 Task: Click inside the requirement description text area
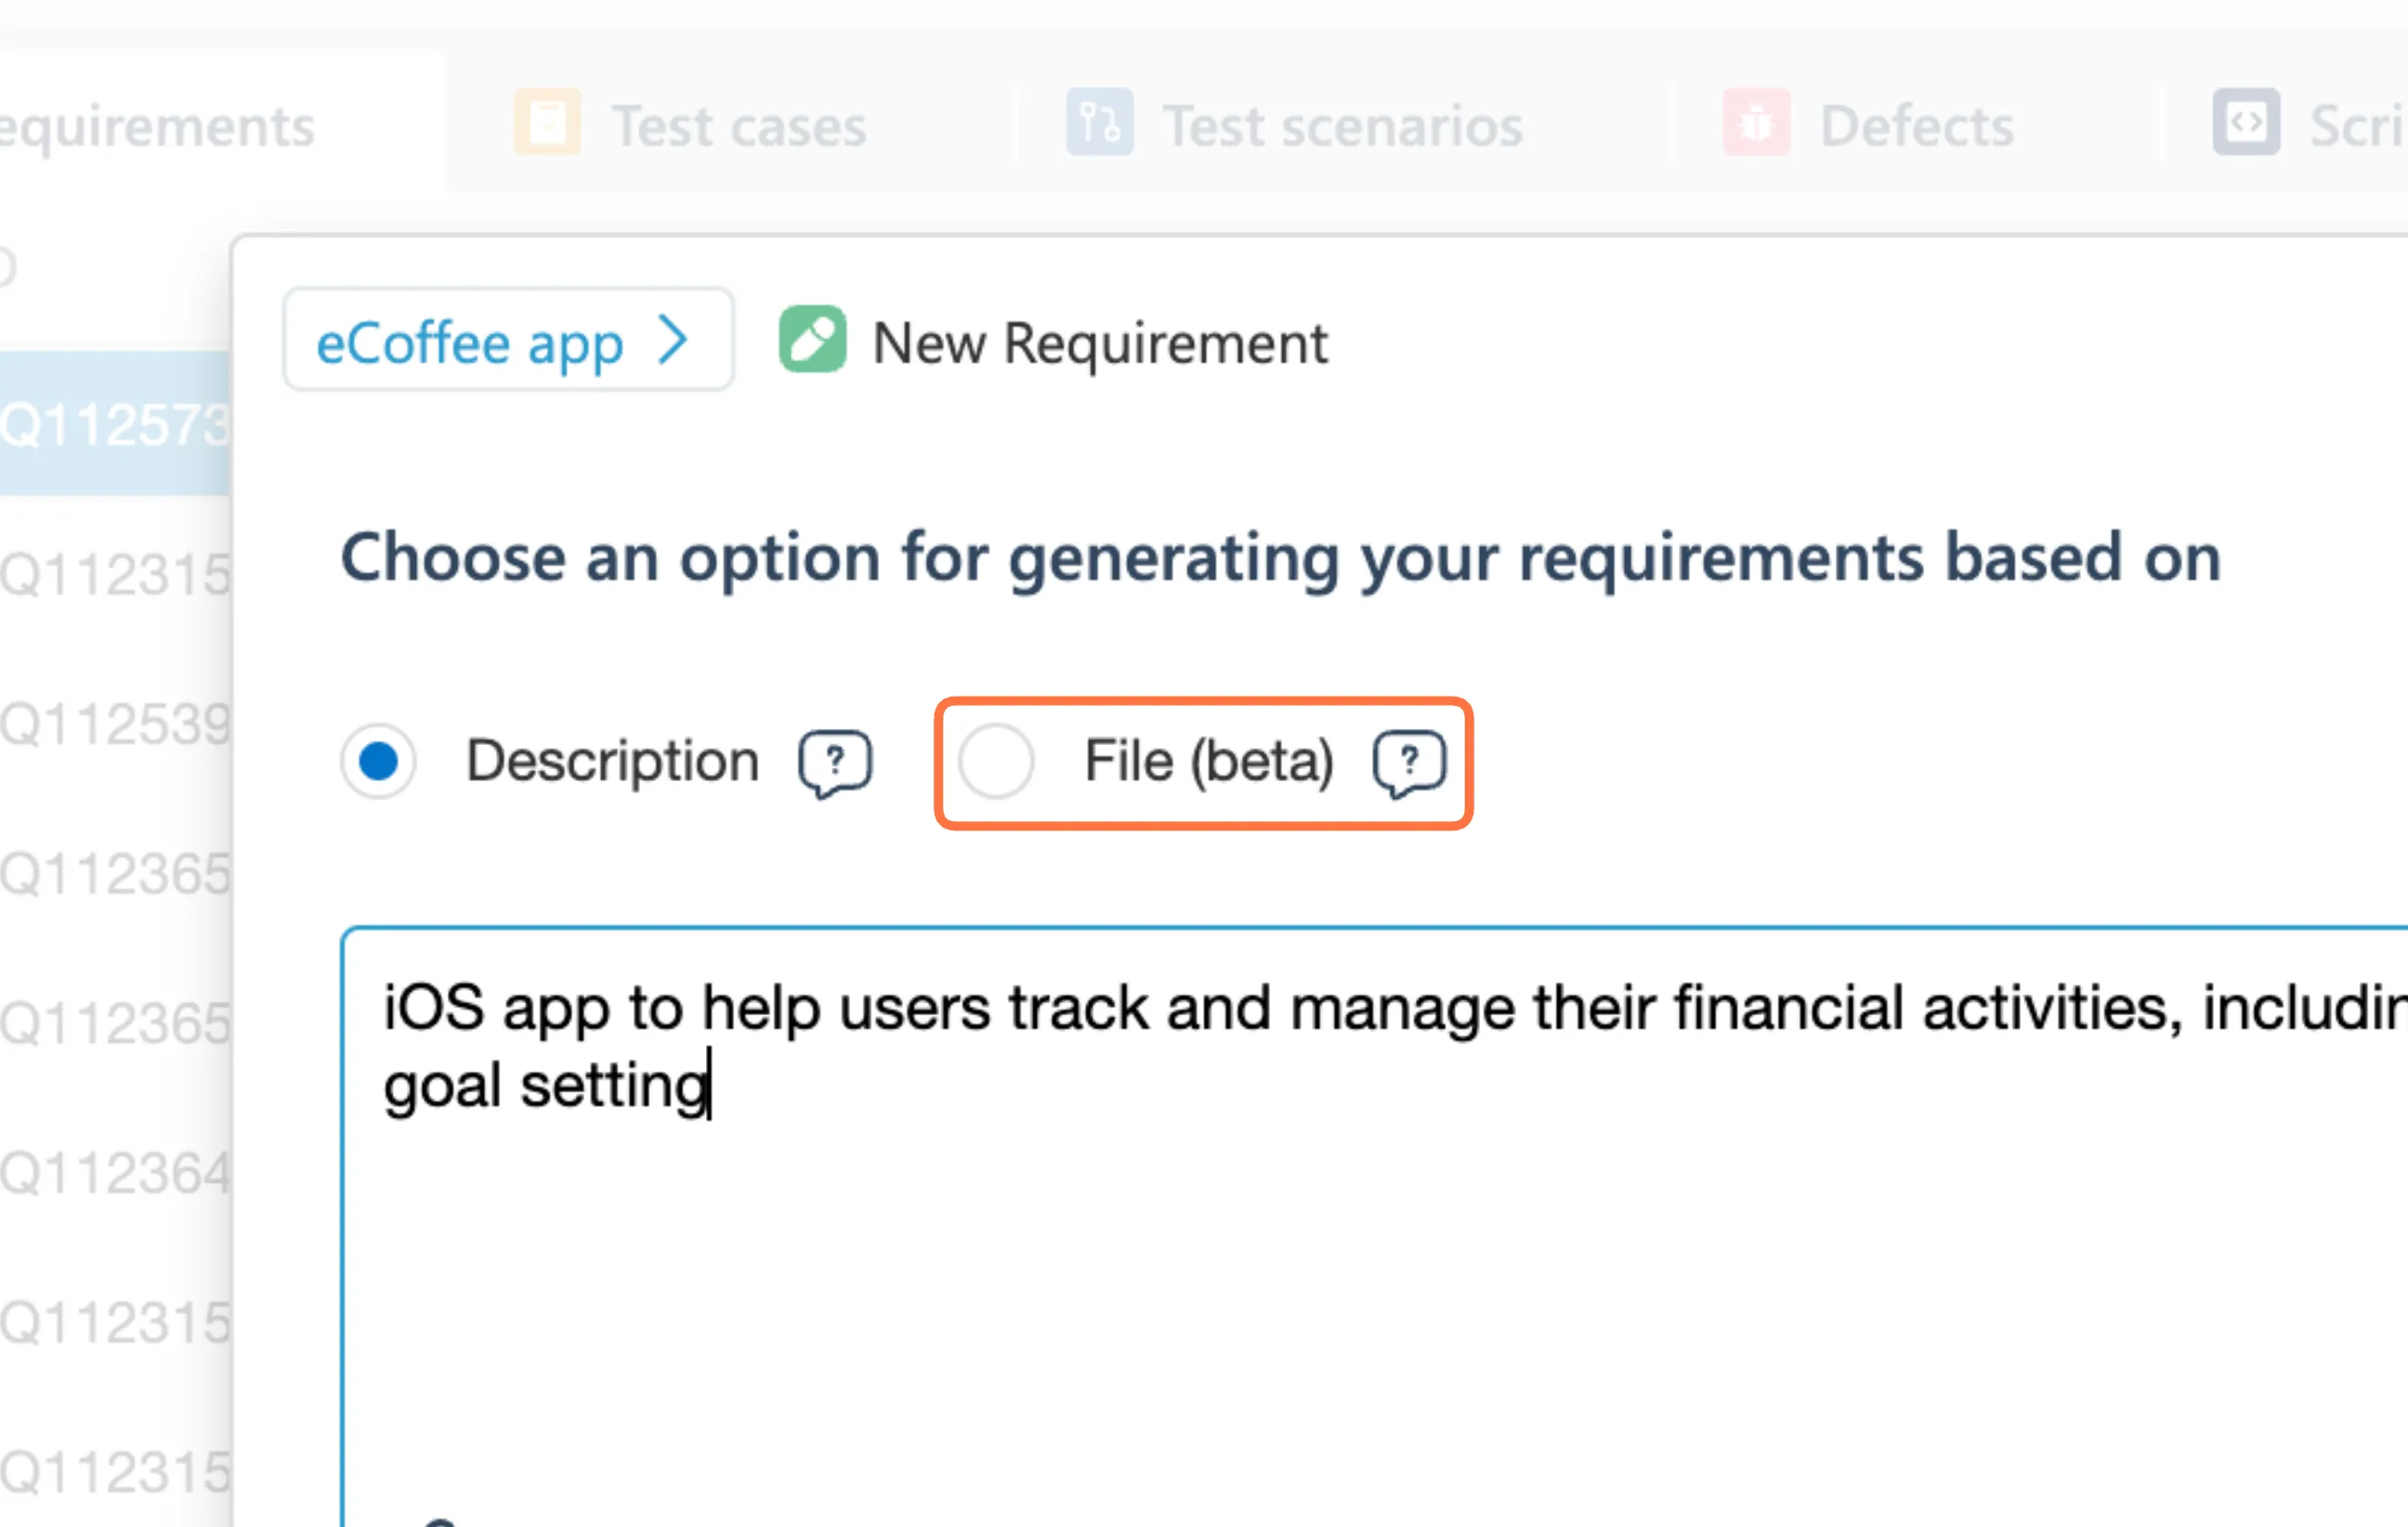coord(1300,1250)
